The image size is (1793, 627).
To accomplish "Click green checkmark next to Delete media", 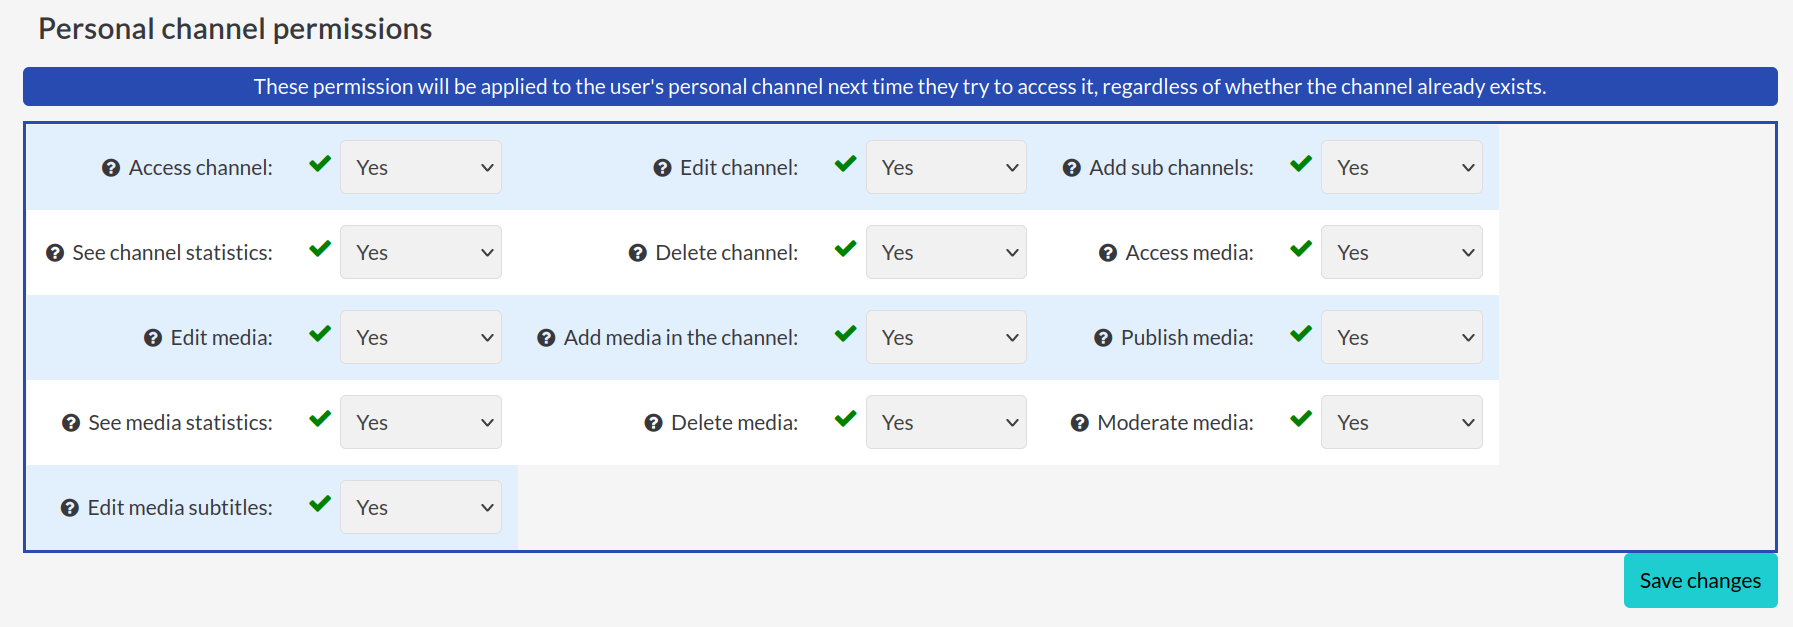I will point(846,419).
